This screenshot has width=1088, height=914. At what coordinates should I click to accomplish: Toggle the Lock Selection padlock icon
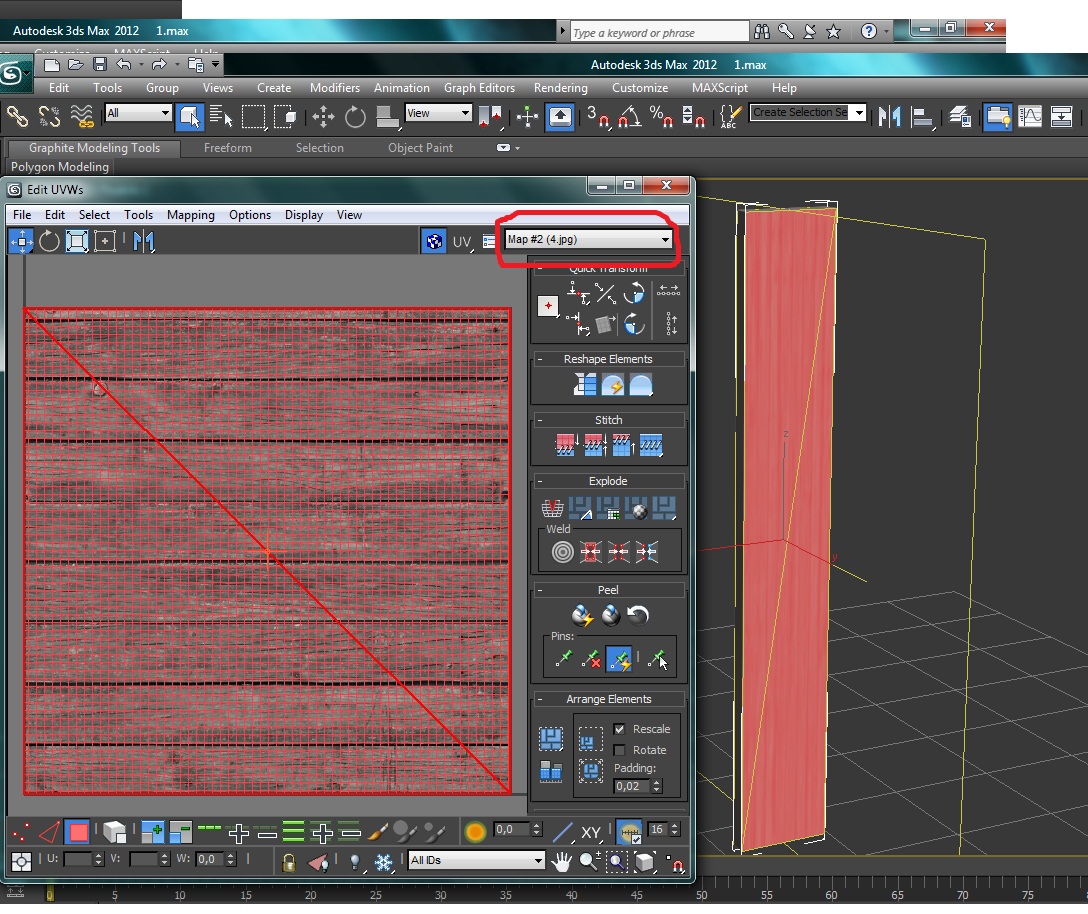289,861
